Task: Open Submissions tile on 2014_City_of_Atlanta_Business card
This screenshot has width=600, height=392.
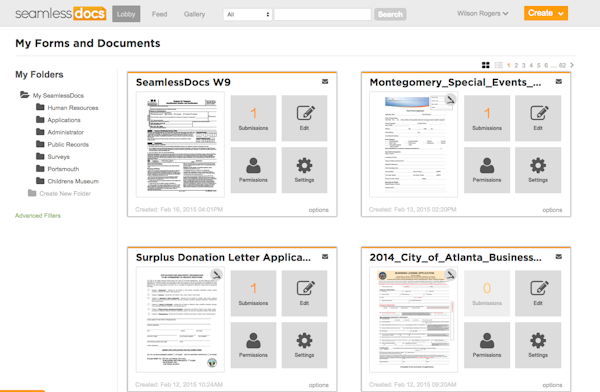Action: (x=487, y=293)
